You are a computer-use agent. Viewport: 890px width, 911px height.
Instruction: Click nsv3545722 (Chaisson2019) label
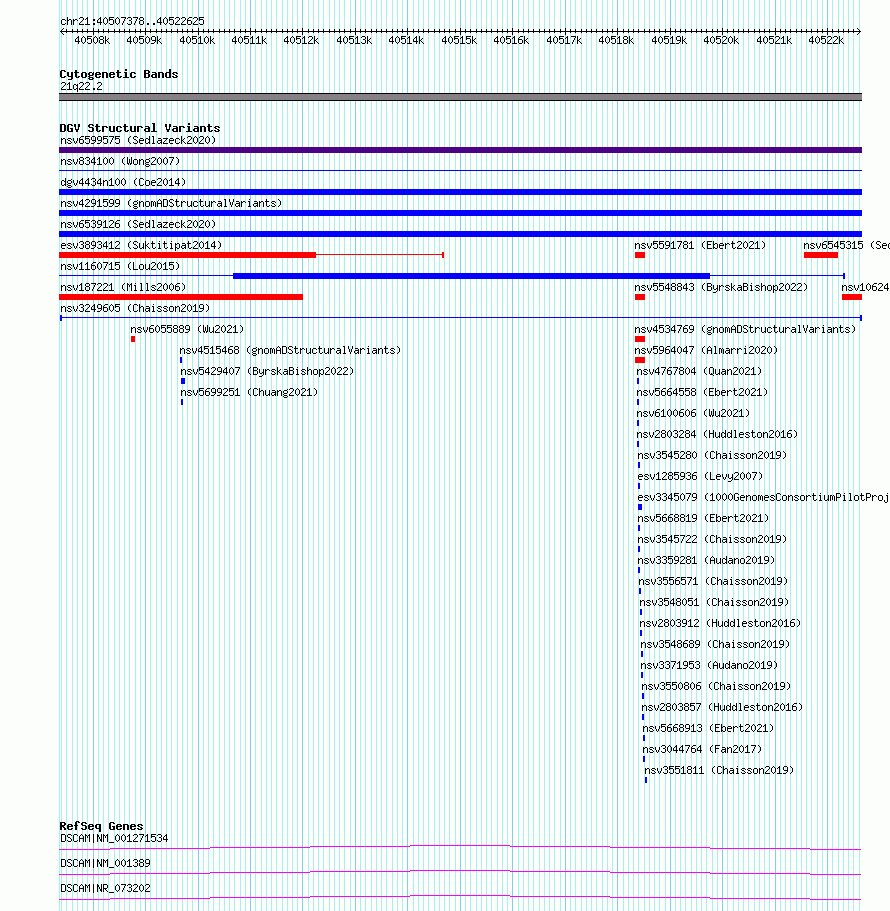click(712, 539)
